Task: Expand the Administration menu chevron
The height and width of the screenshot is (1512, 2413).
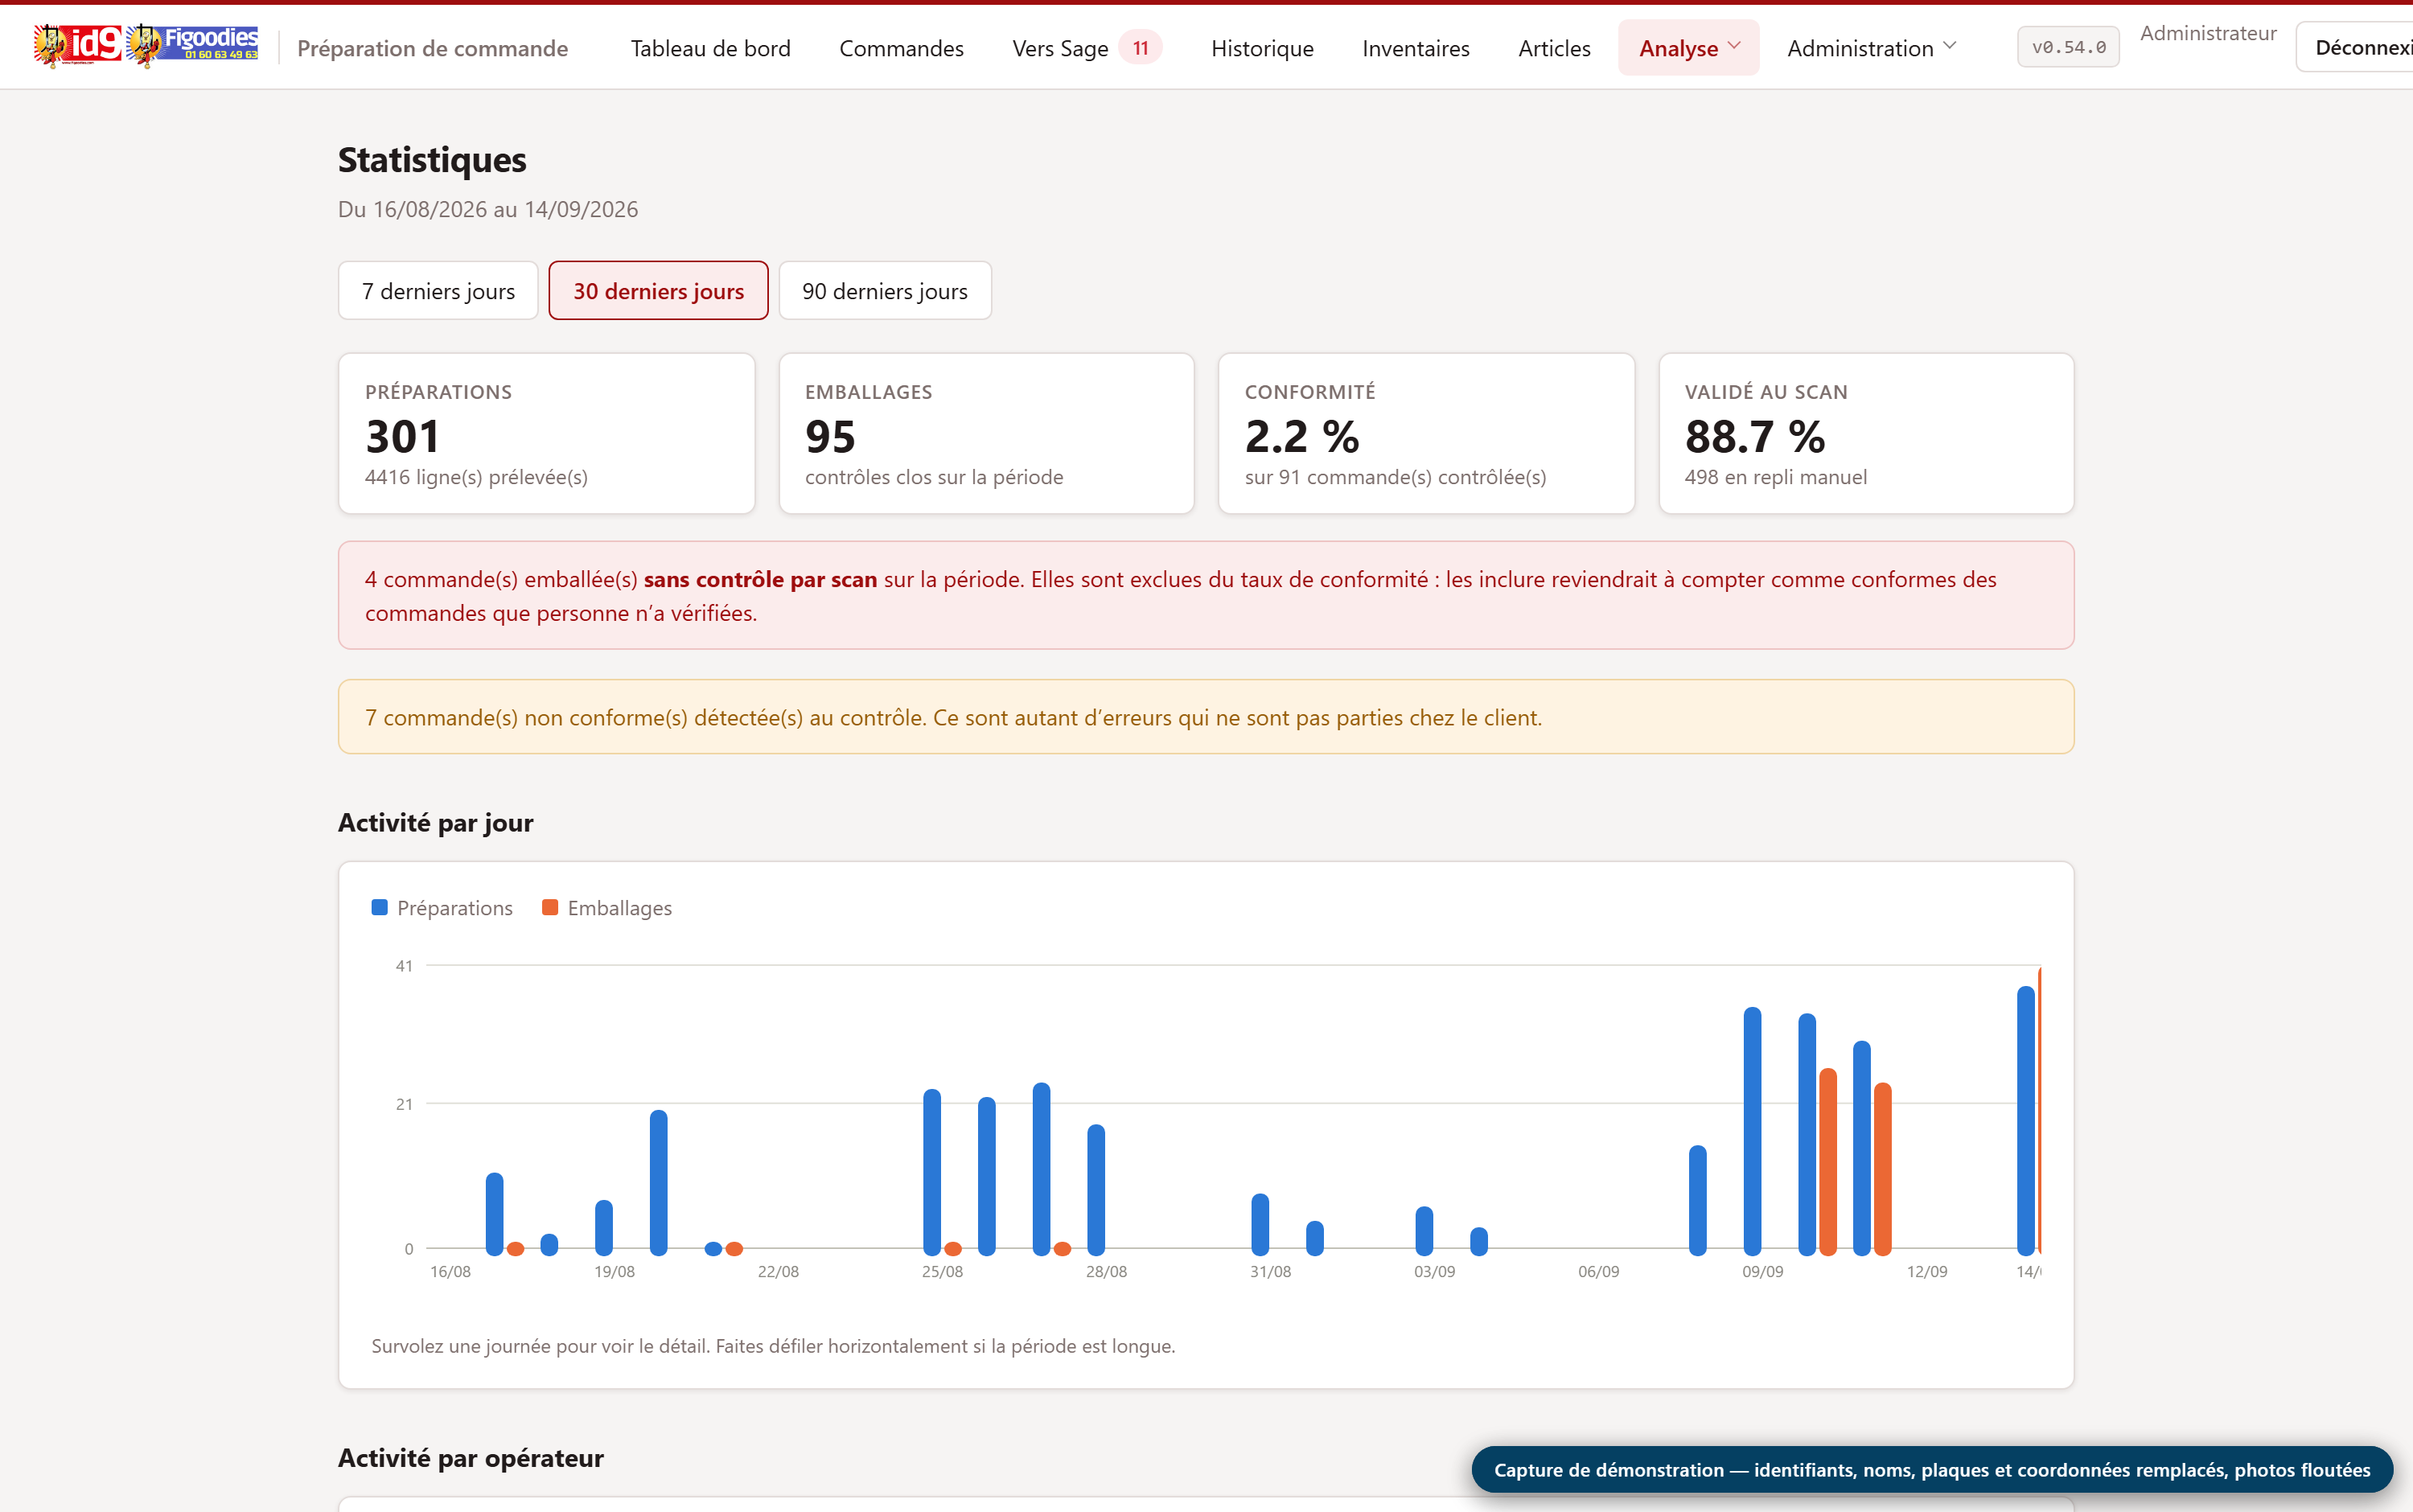Action: [x=1949, y=46]
